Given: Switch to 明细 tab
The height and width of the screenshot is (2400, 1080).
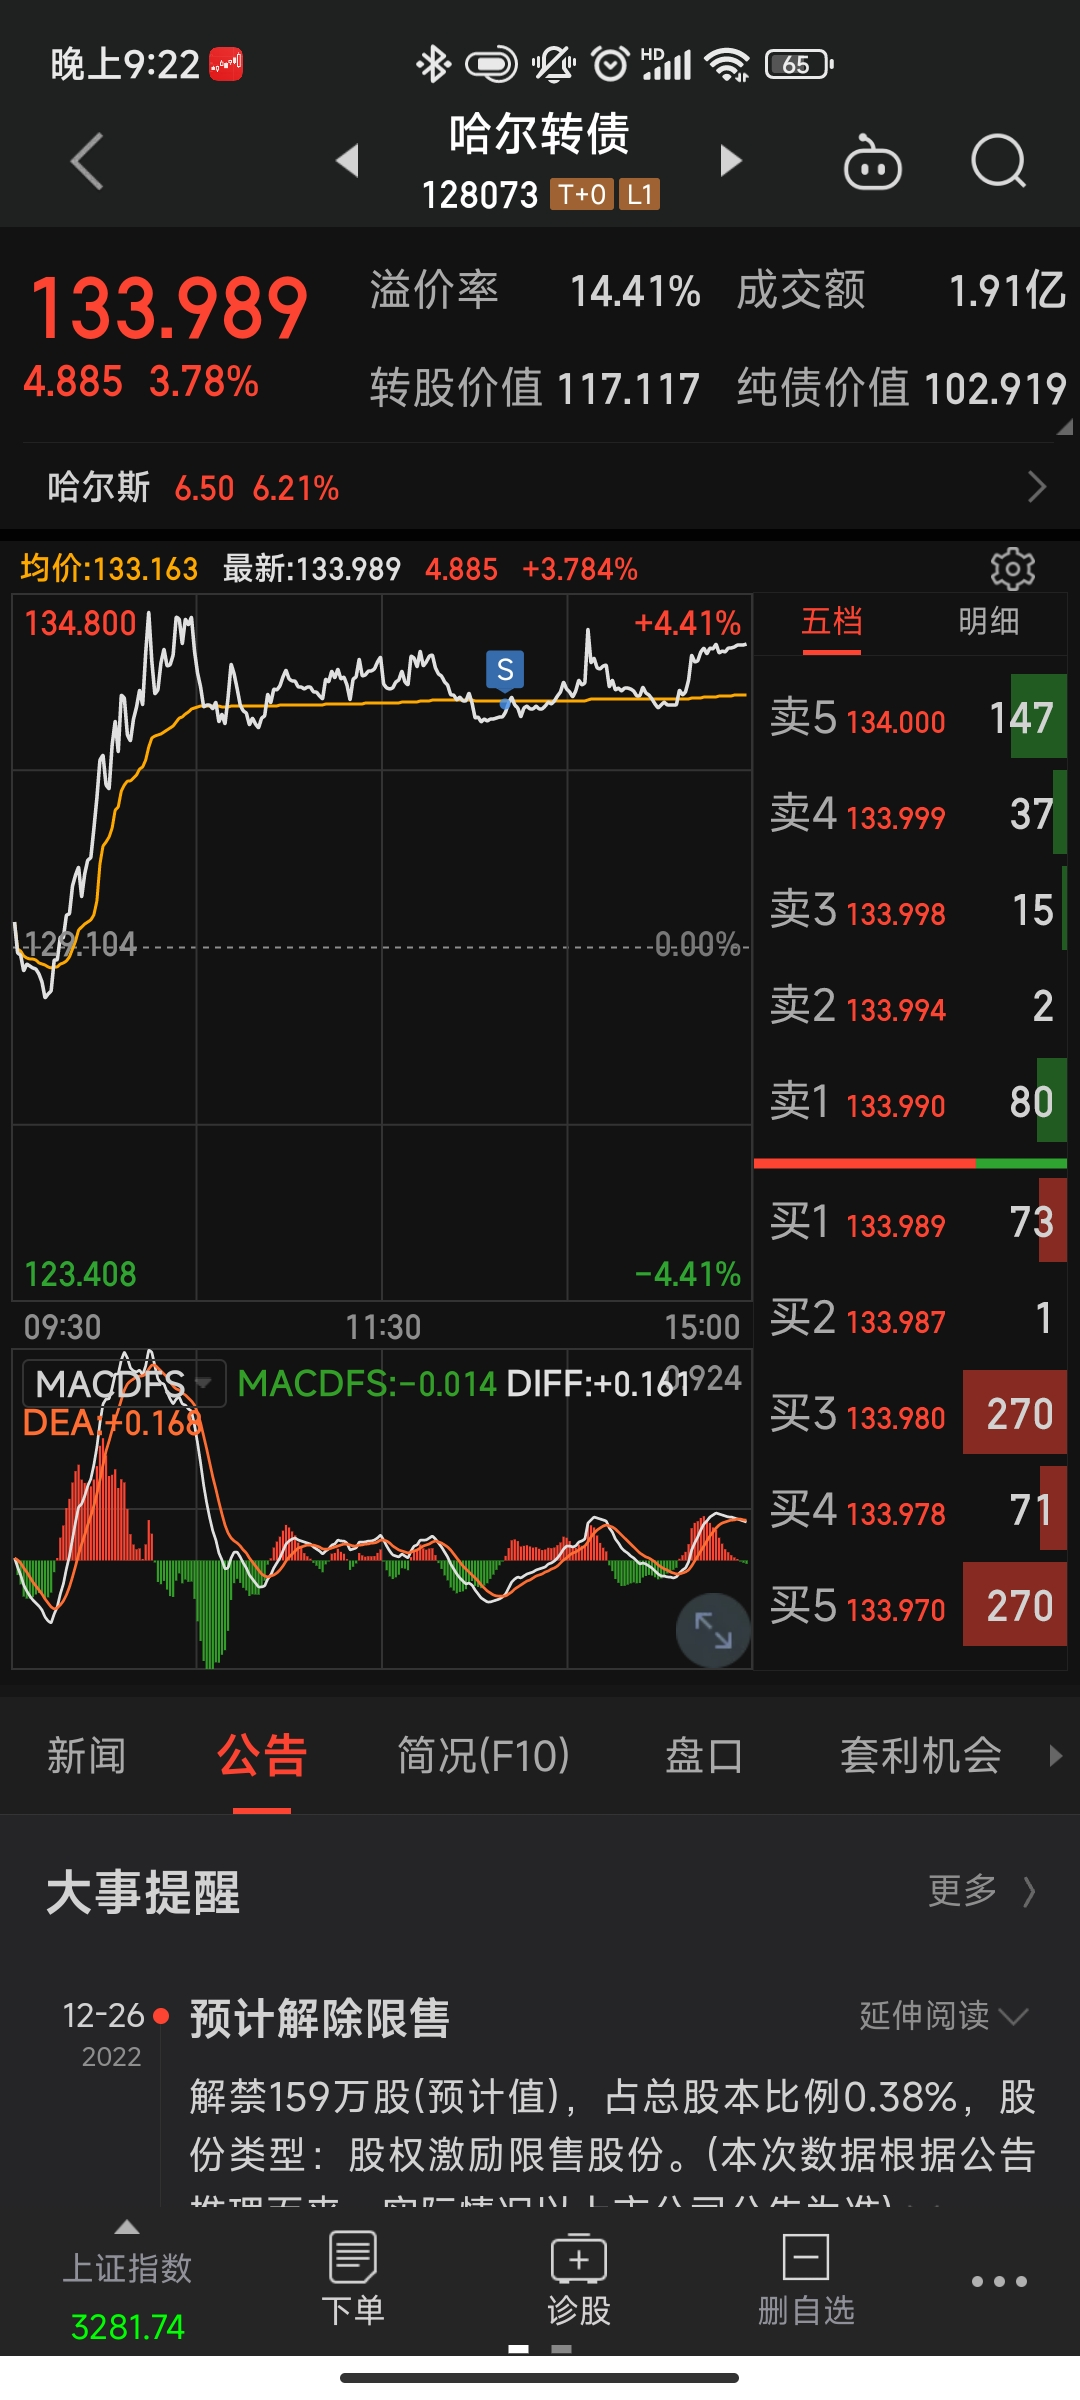Looking at the screenshot, I should click(x=988, y=622).
